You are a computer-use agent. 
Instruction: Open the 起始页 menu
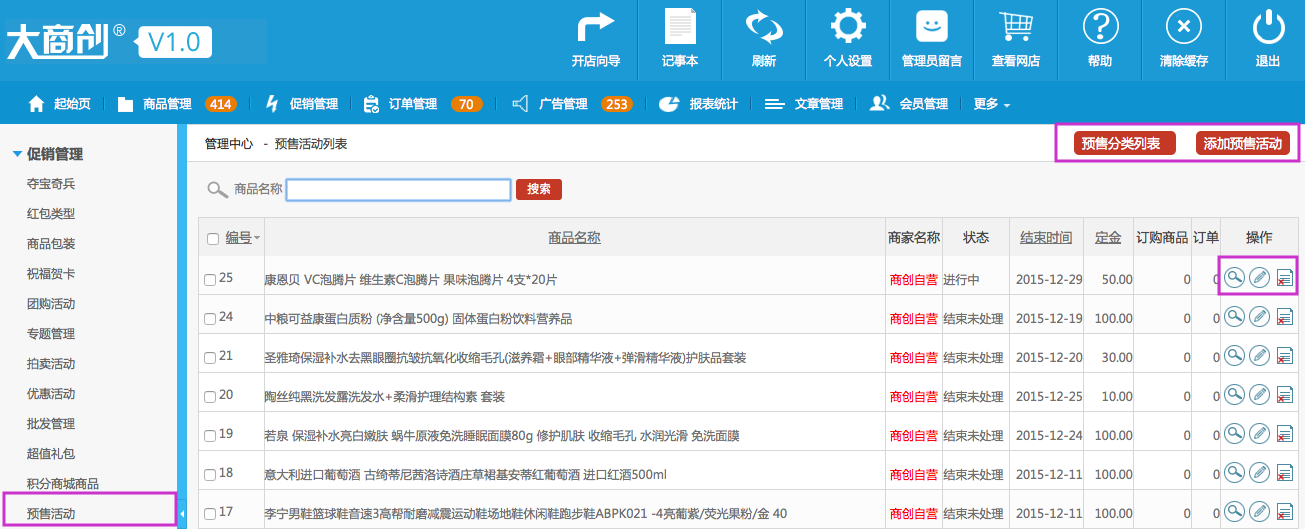pos(60,104)
